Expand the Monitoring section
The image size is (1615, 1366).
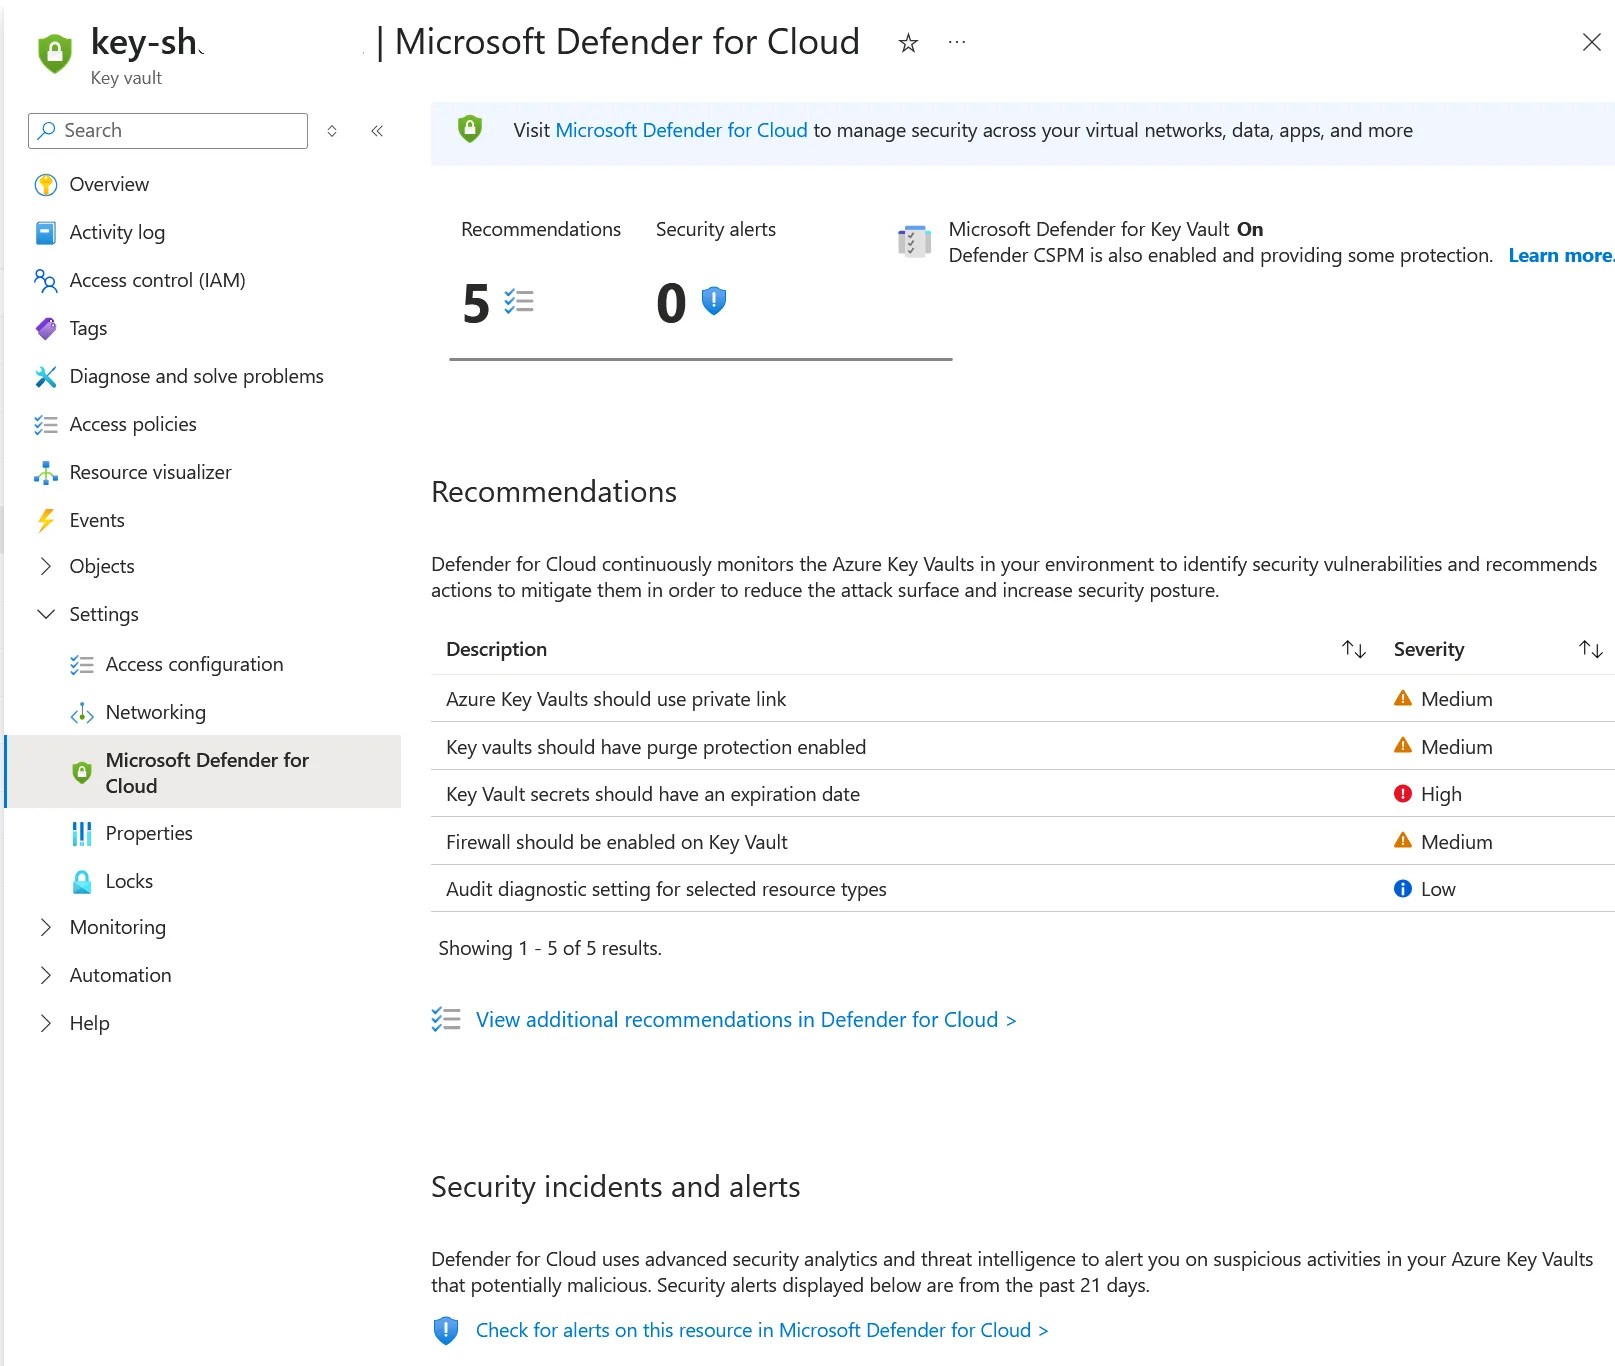click(45, 927)
